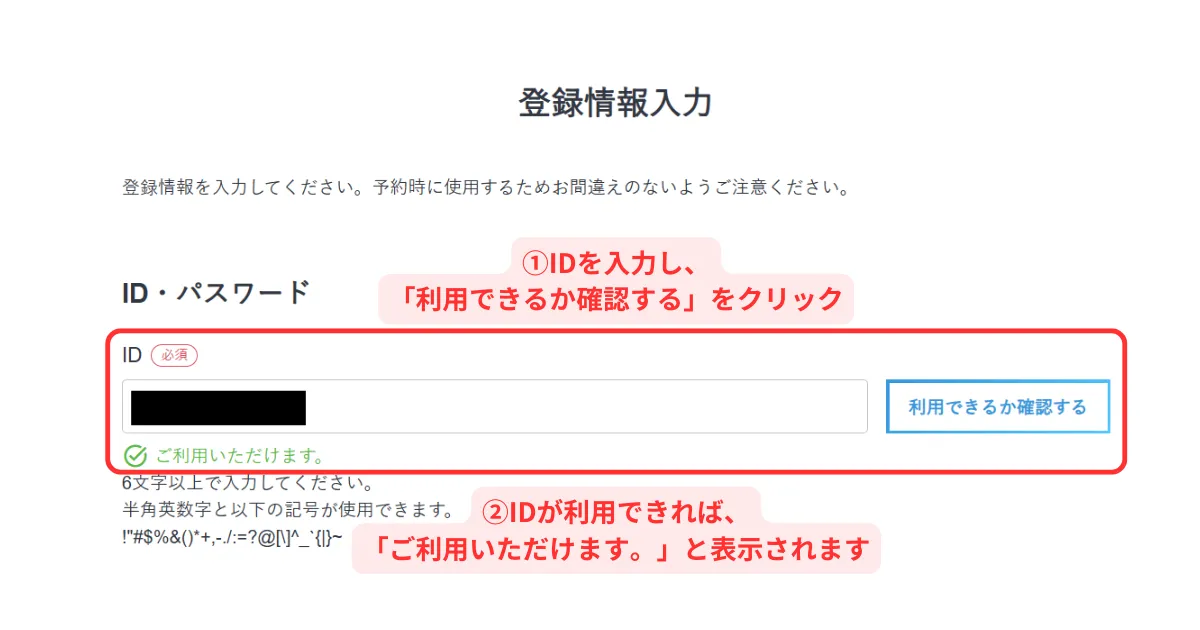This screenshot has width=1200, height=630.
Task: Click the 半角英数字と以下の記号が使用できます hint
Action: [288, 510]
